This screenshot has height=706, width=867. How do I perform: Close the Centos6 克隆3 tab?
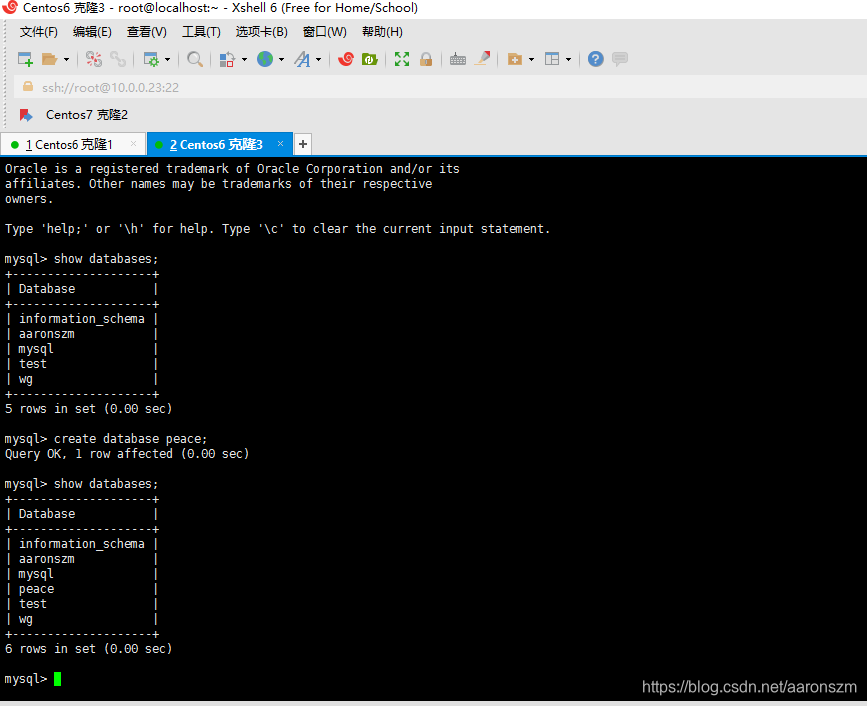(x=280, y=144)
